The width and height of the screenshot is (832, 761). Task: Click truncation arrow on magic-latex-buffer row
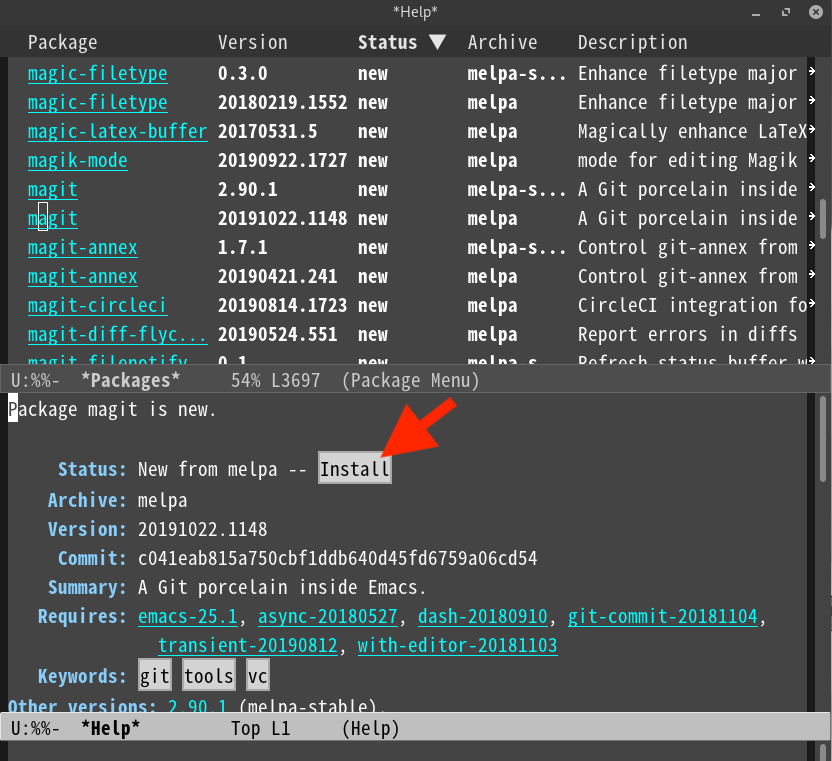pyautogui.click(x=811, y=129)
